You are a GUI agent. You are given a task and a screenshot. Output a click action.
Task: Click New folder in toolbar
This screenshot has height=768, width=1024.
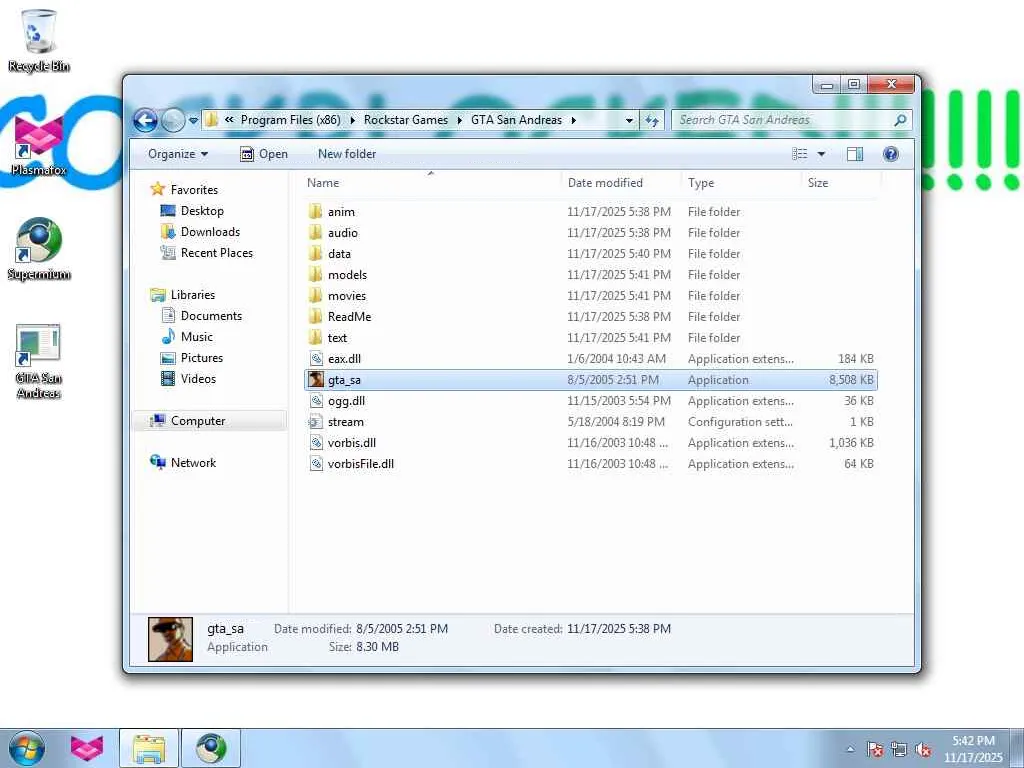click(347, 154)
